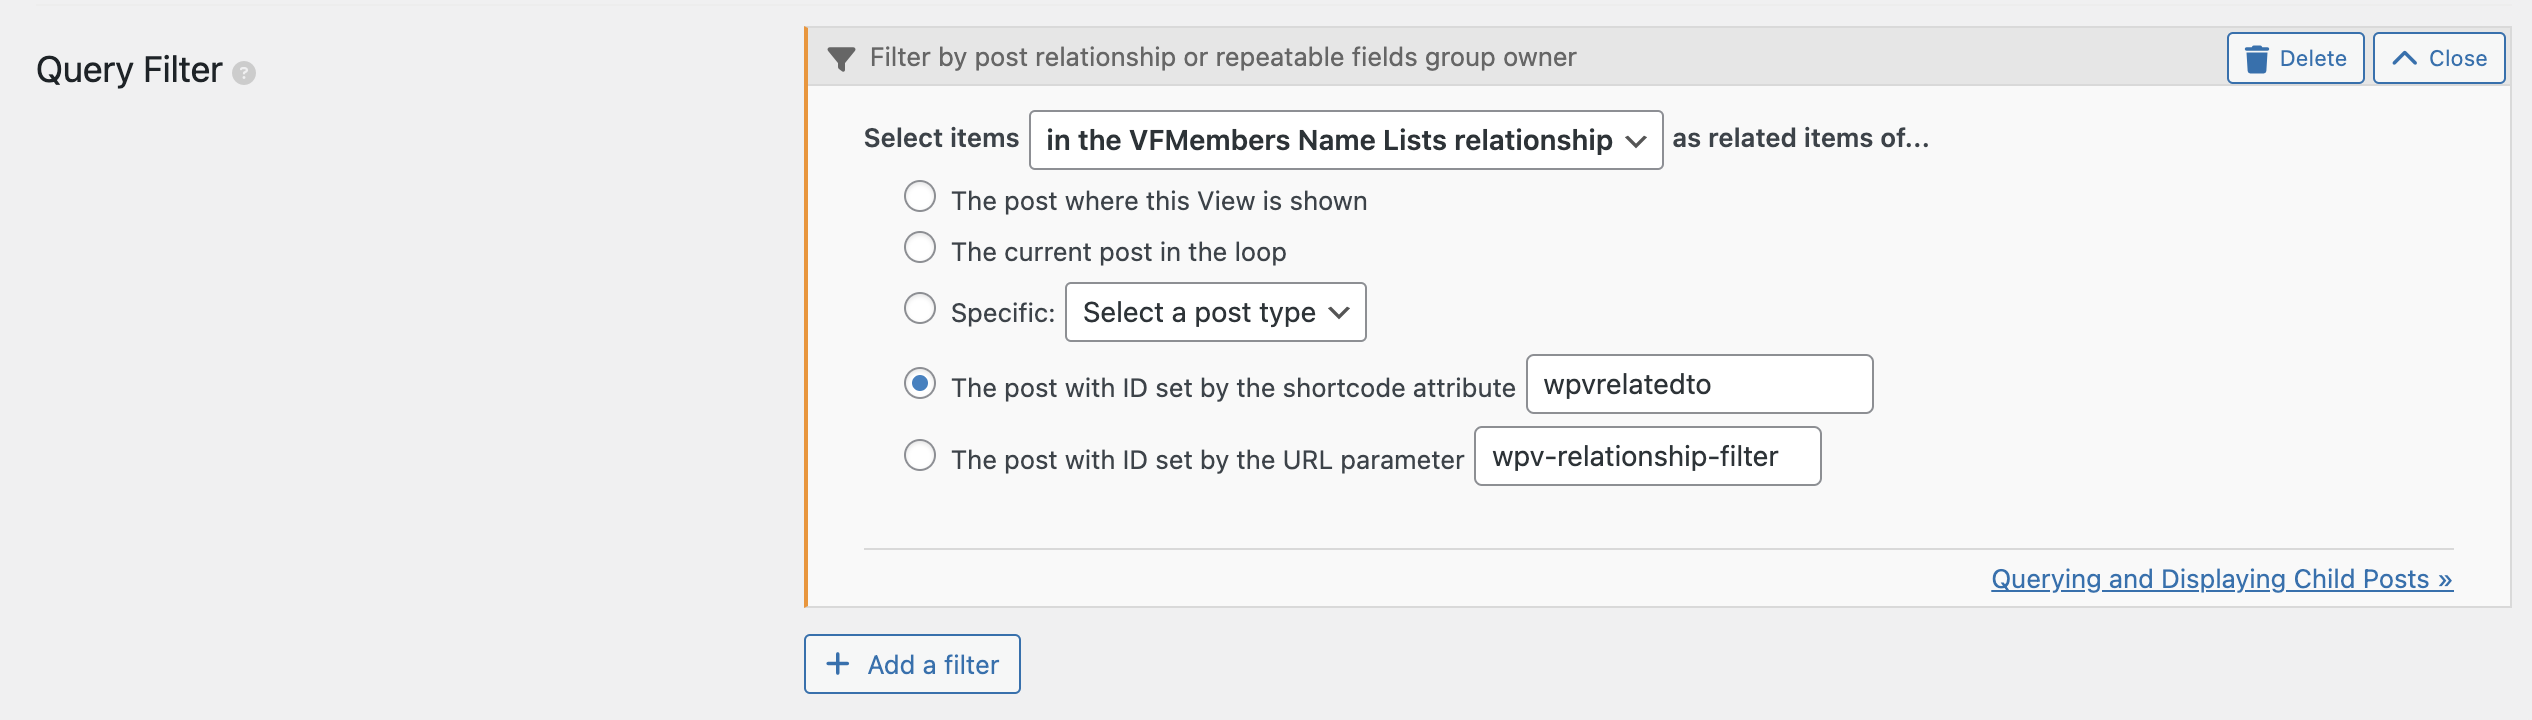Click the wpv-relationship-filter URL parameter field
Screen dimensions: 2532x720
(1648, 456)
